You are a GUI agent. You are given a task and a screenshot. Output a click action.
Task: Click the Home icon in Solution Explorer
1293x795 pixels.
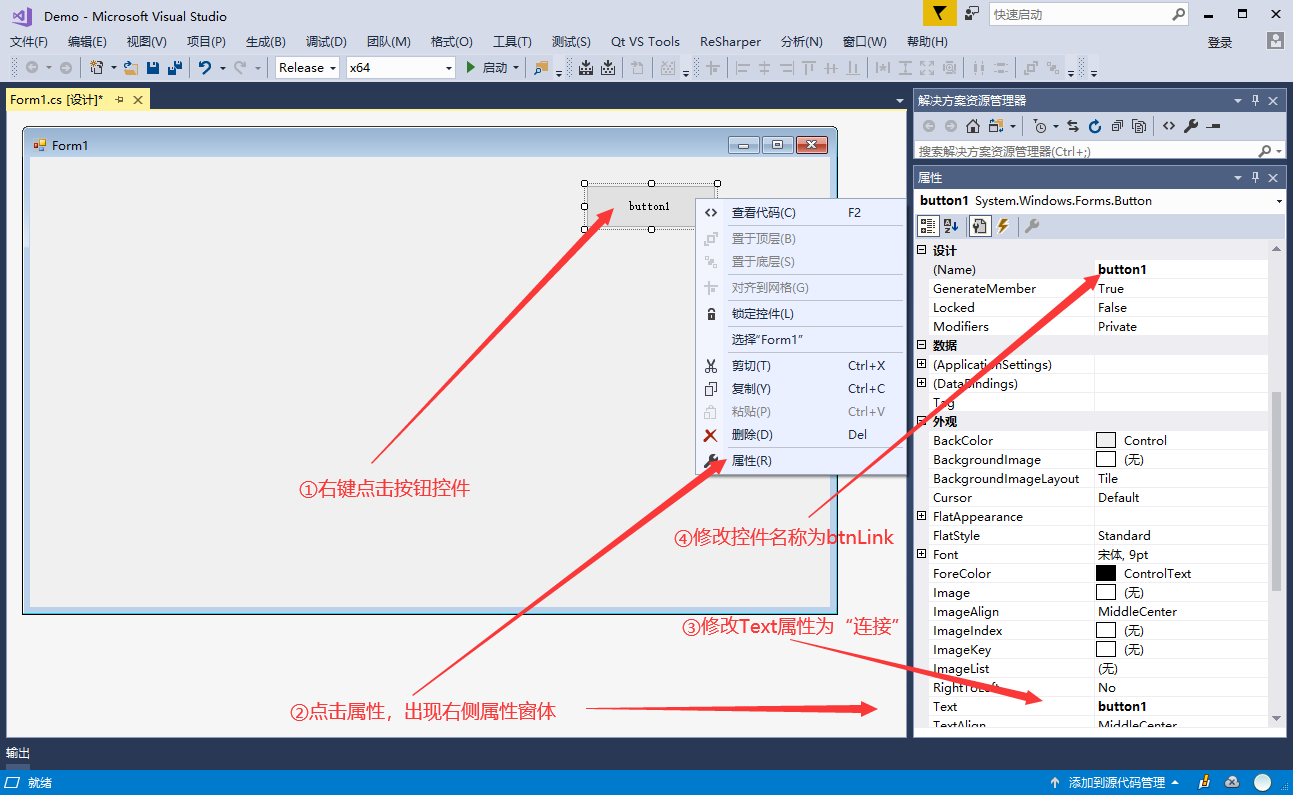pyautogui.click(x=972, y=126)
